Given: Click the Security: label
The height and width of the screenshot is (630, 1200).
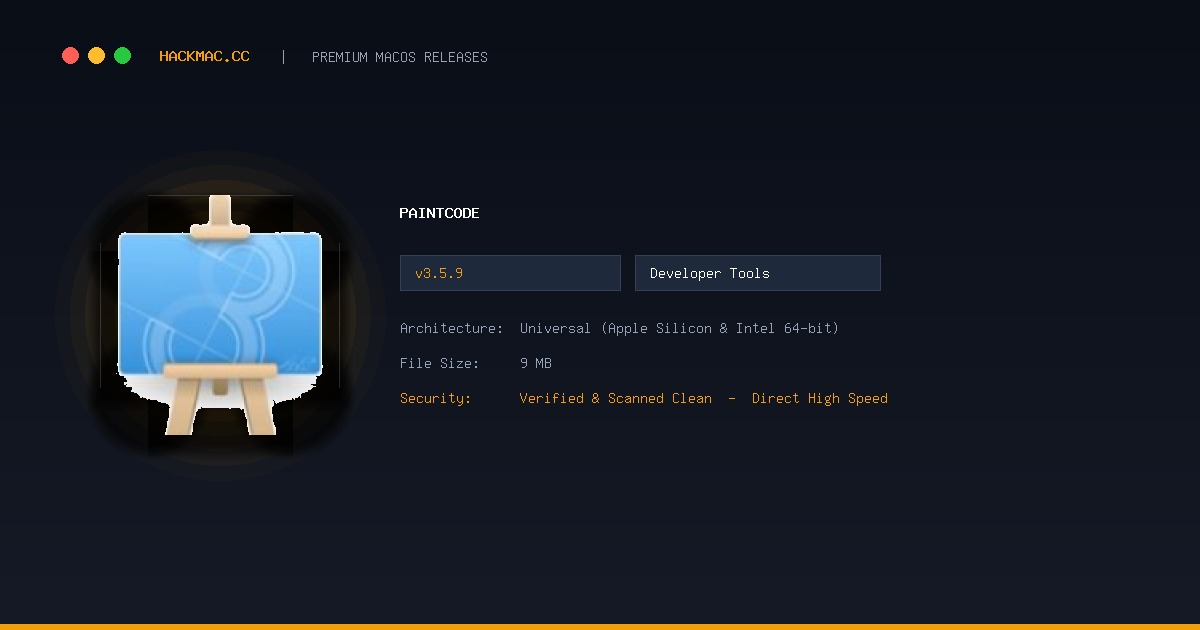Looking at the screenshot, I should (435, 398).
